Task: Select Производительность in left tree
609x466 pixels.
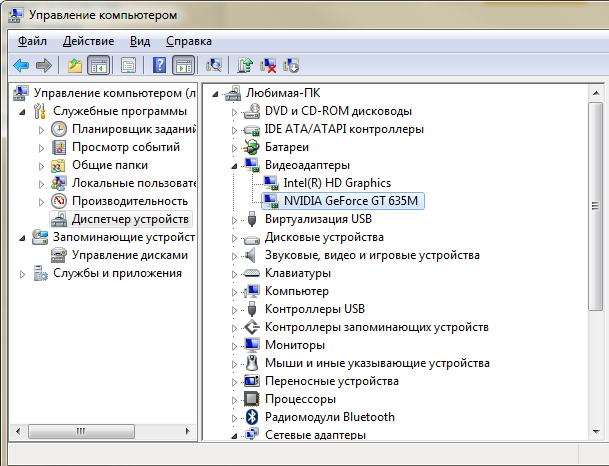Action: 130,201
